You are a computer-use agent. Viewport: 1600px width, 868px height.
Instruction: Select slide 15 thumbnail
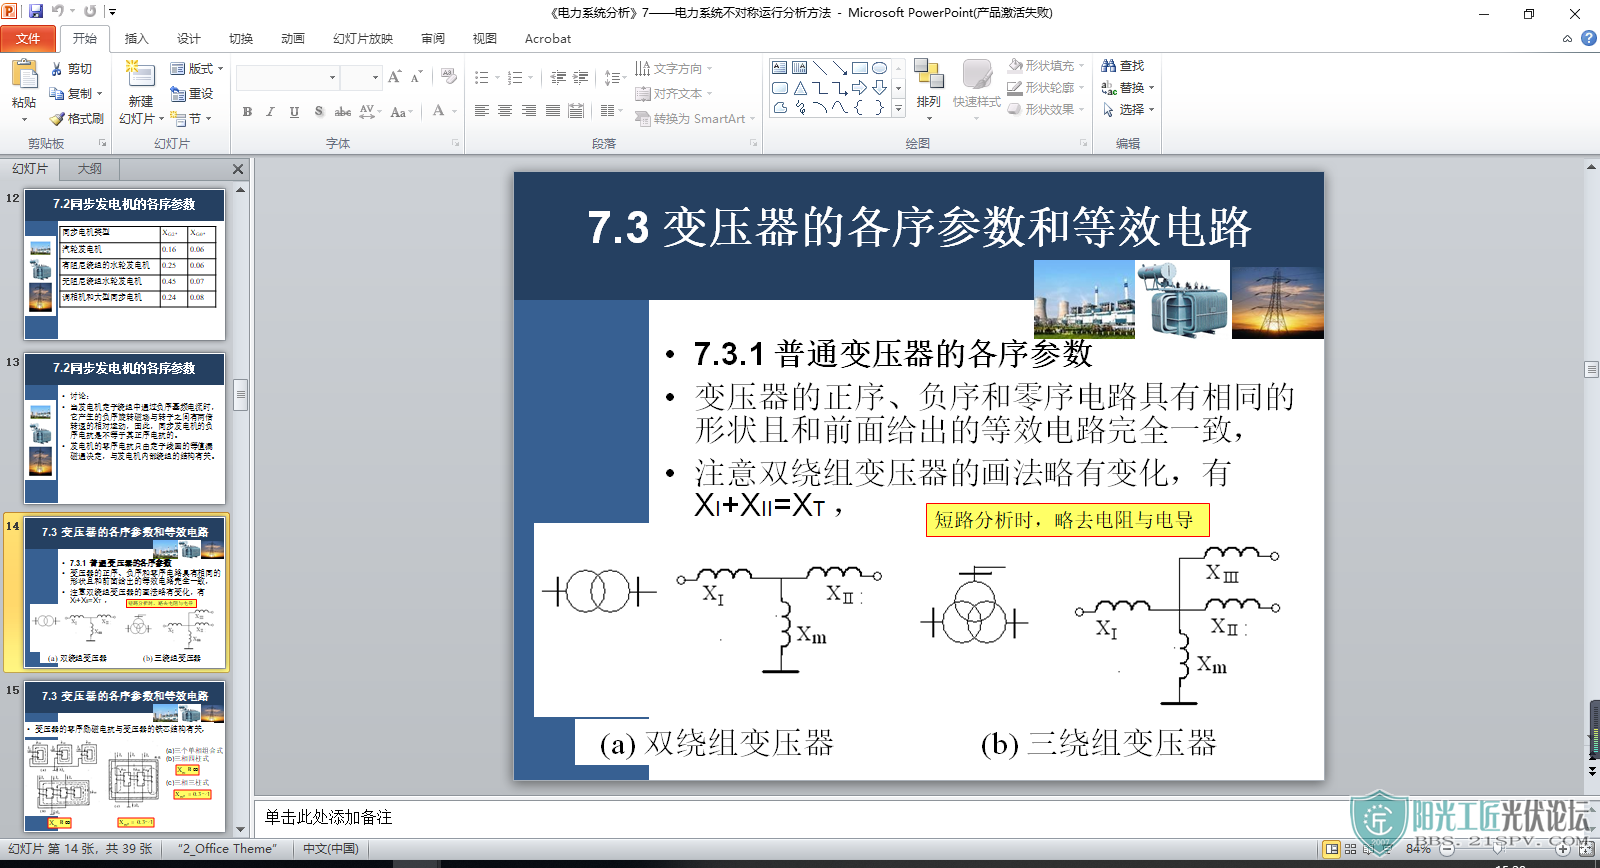click(125, 756)
